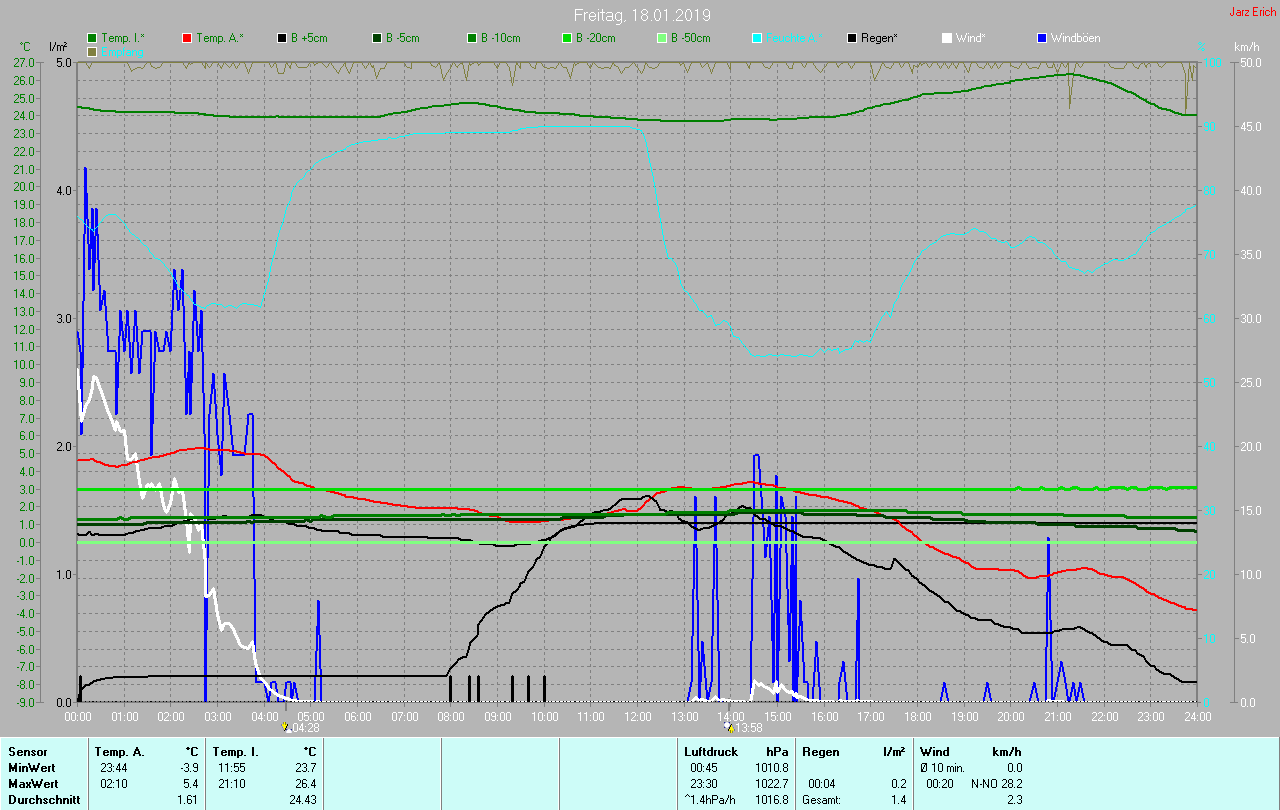Screen dimensions: 1280x810
Task: Click the dark green Temp. I. legend swatch
Action: point(92,38)
